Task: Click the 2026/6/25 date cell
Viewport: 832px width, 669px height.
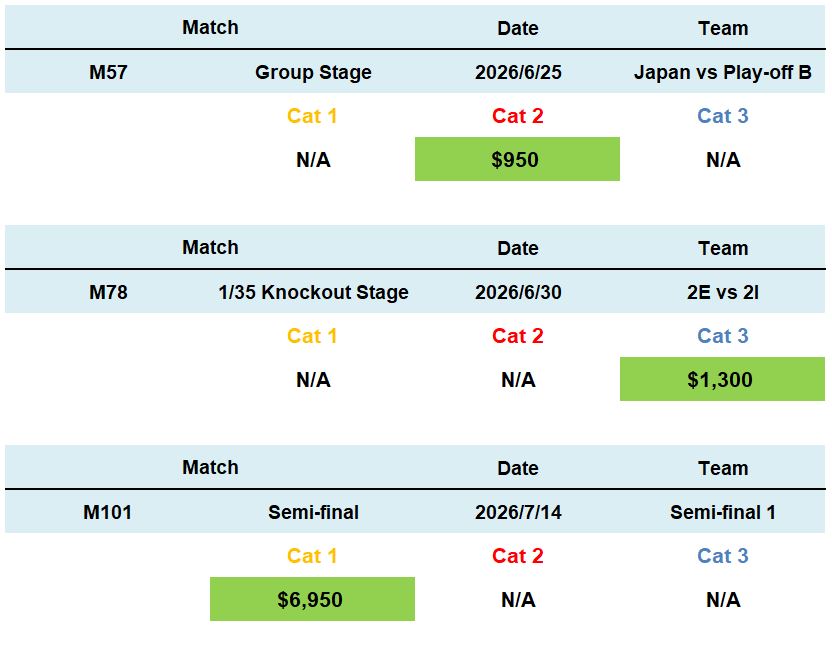Action: 517,72
